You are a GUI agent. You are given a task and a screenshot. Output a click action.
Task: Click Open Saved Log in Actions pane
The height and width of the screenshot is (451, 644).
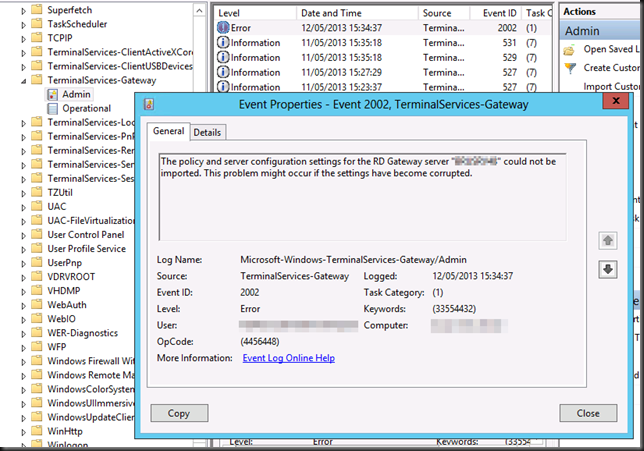coord(611,49)
